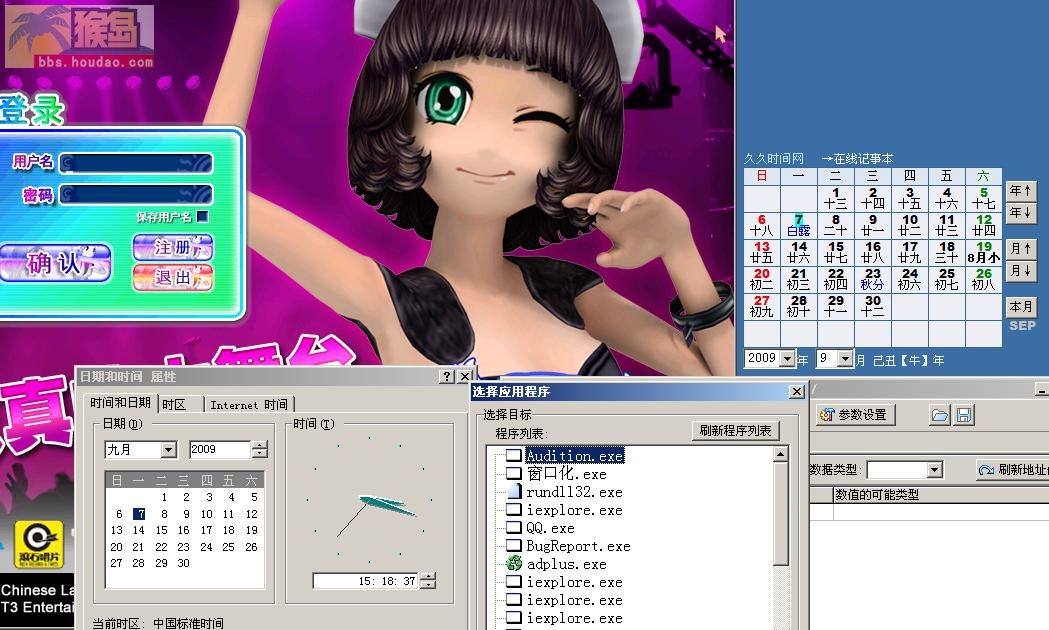Open the month 9 dropdown in lunar calendar
1049x630 pixels.
click(x=845, y=358)
